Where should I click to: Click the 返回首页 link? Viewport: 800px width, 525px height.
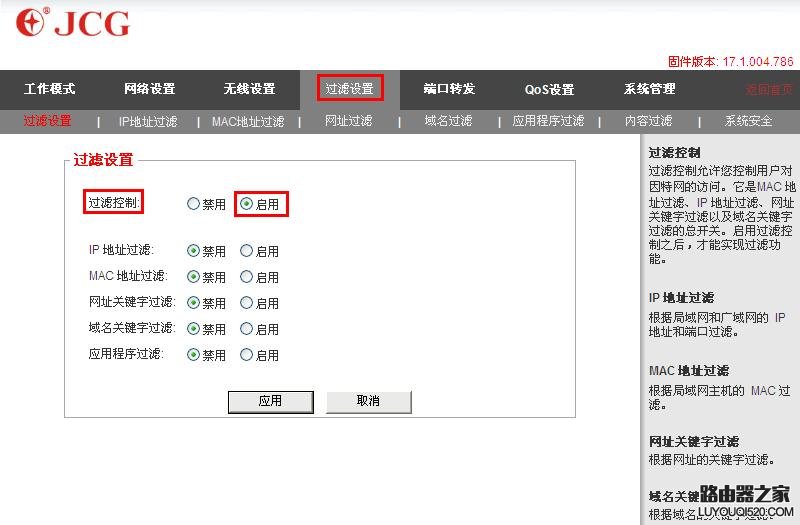[769, 90]
